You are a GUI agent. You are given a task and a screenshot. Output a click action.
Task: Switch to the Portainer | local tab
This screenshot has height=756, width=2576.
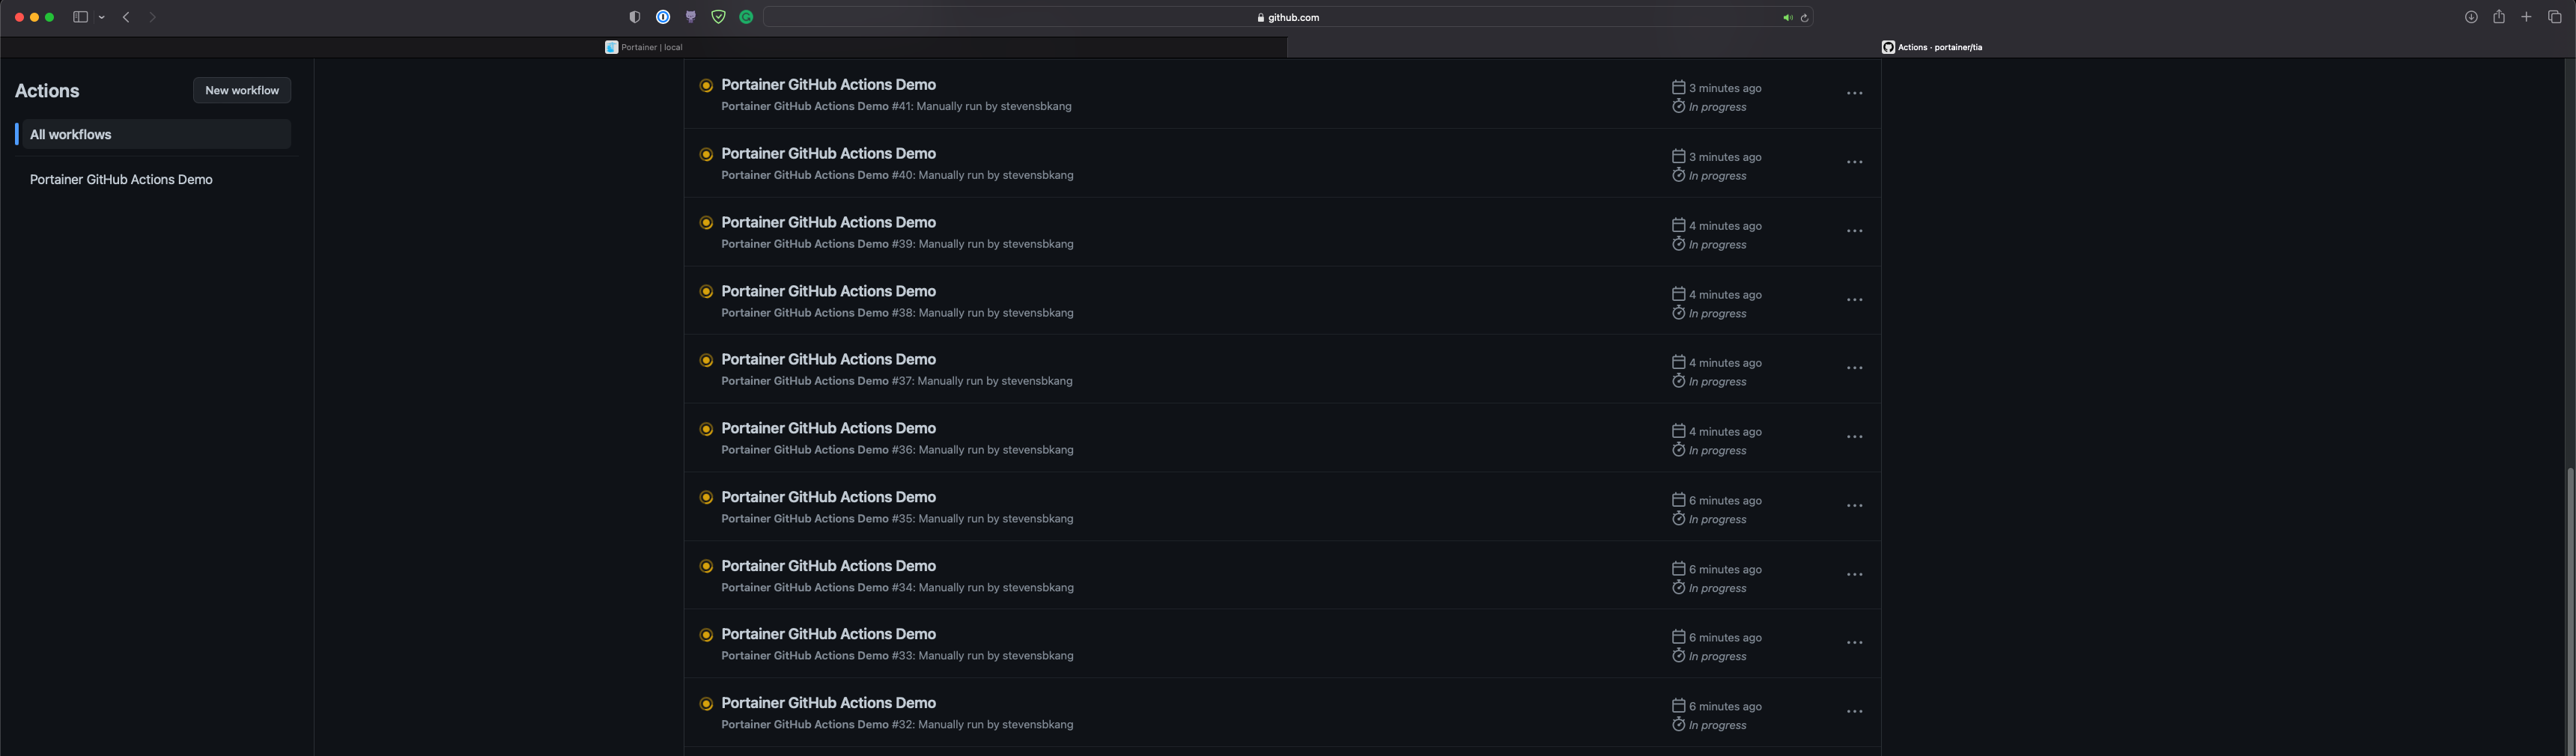coord(644,47)
